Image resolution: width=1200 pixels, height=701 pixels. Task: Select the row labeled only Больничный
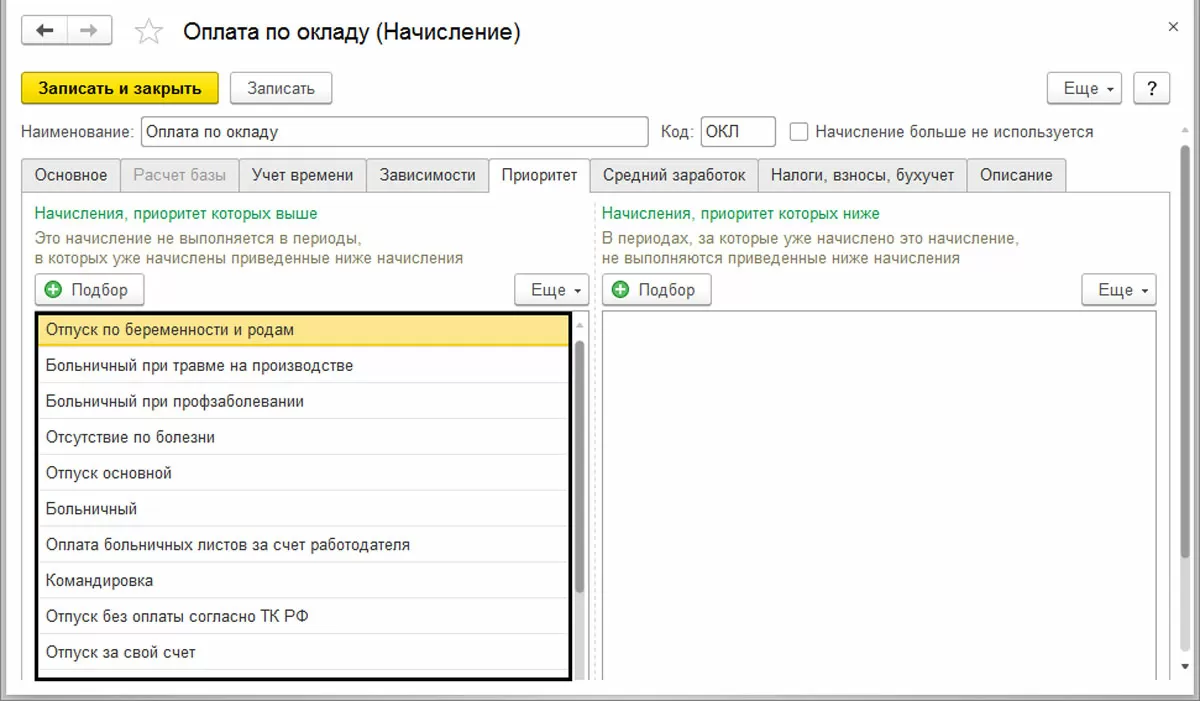coord(303,509)
